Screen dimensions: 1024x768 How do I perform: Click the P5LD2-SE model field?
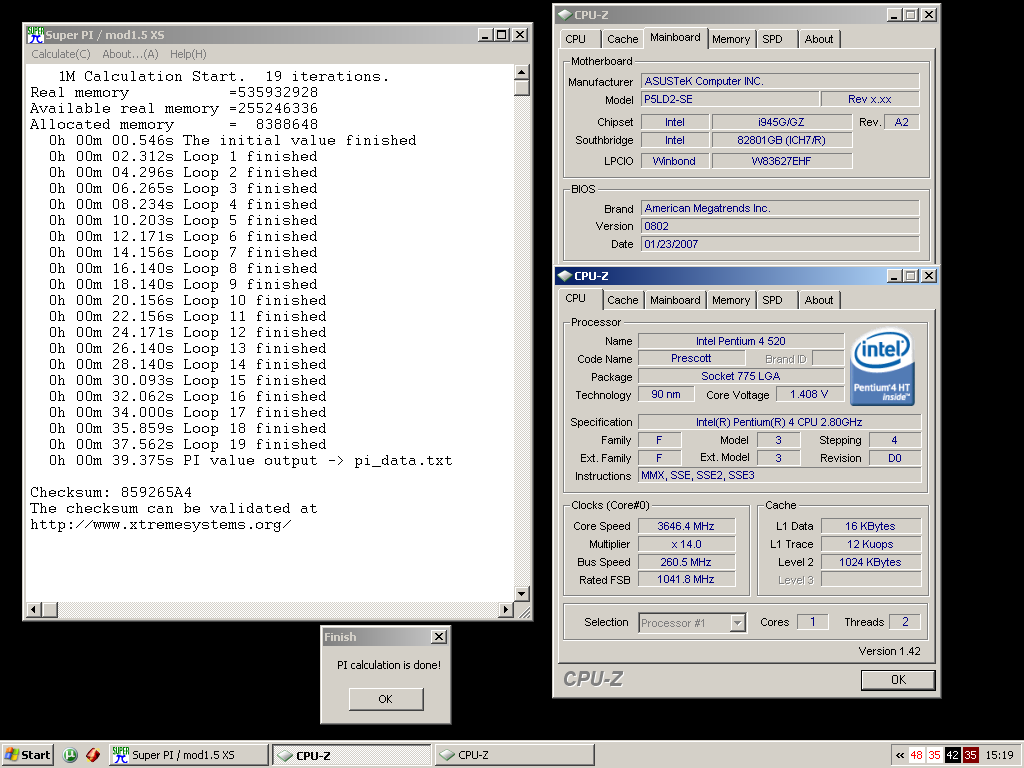pyautogui.click(x=729, y=99)
